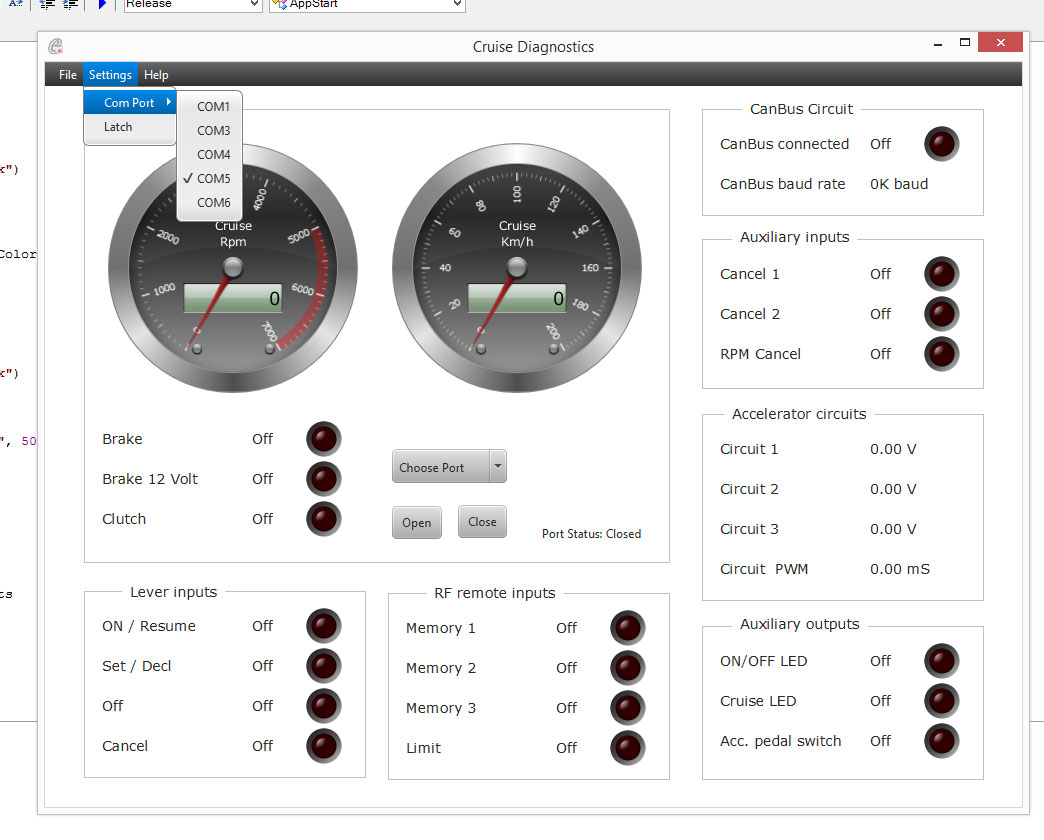Open the Release configuration dropdown in IDE
The image size is (1044, 840).
click(193, 5)
